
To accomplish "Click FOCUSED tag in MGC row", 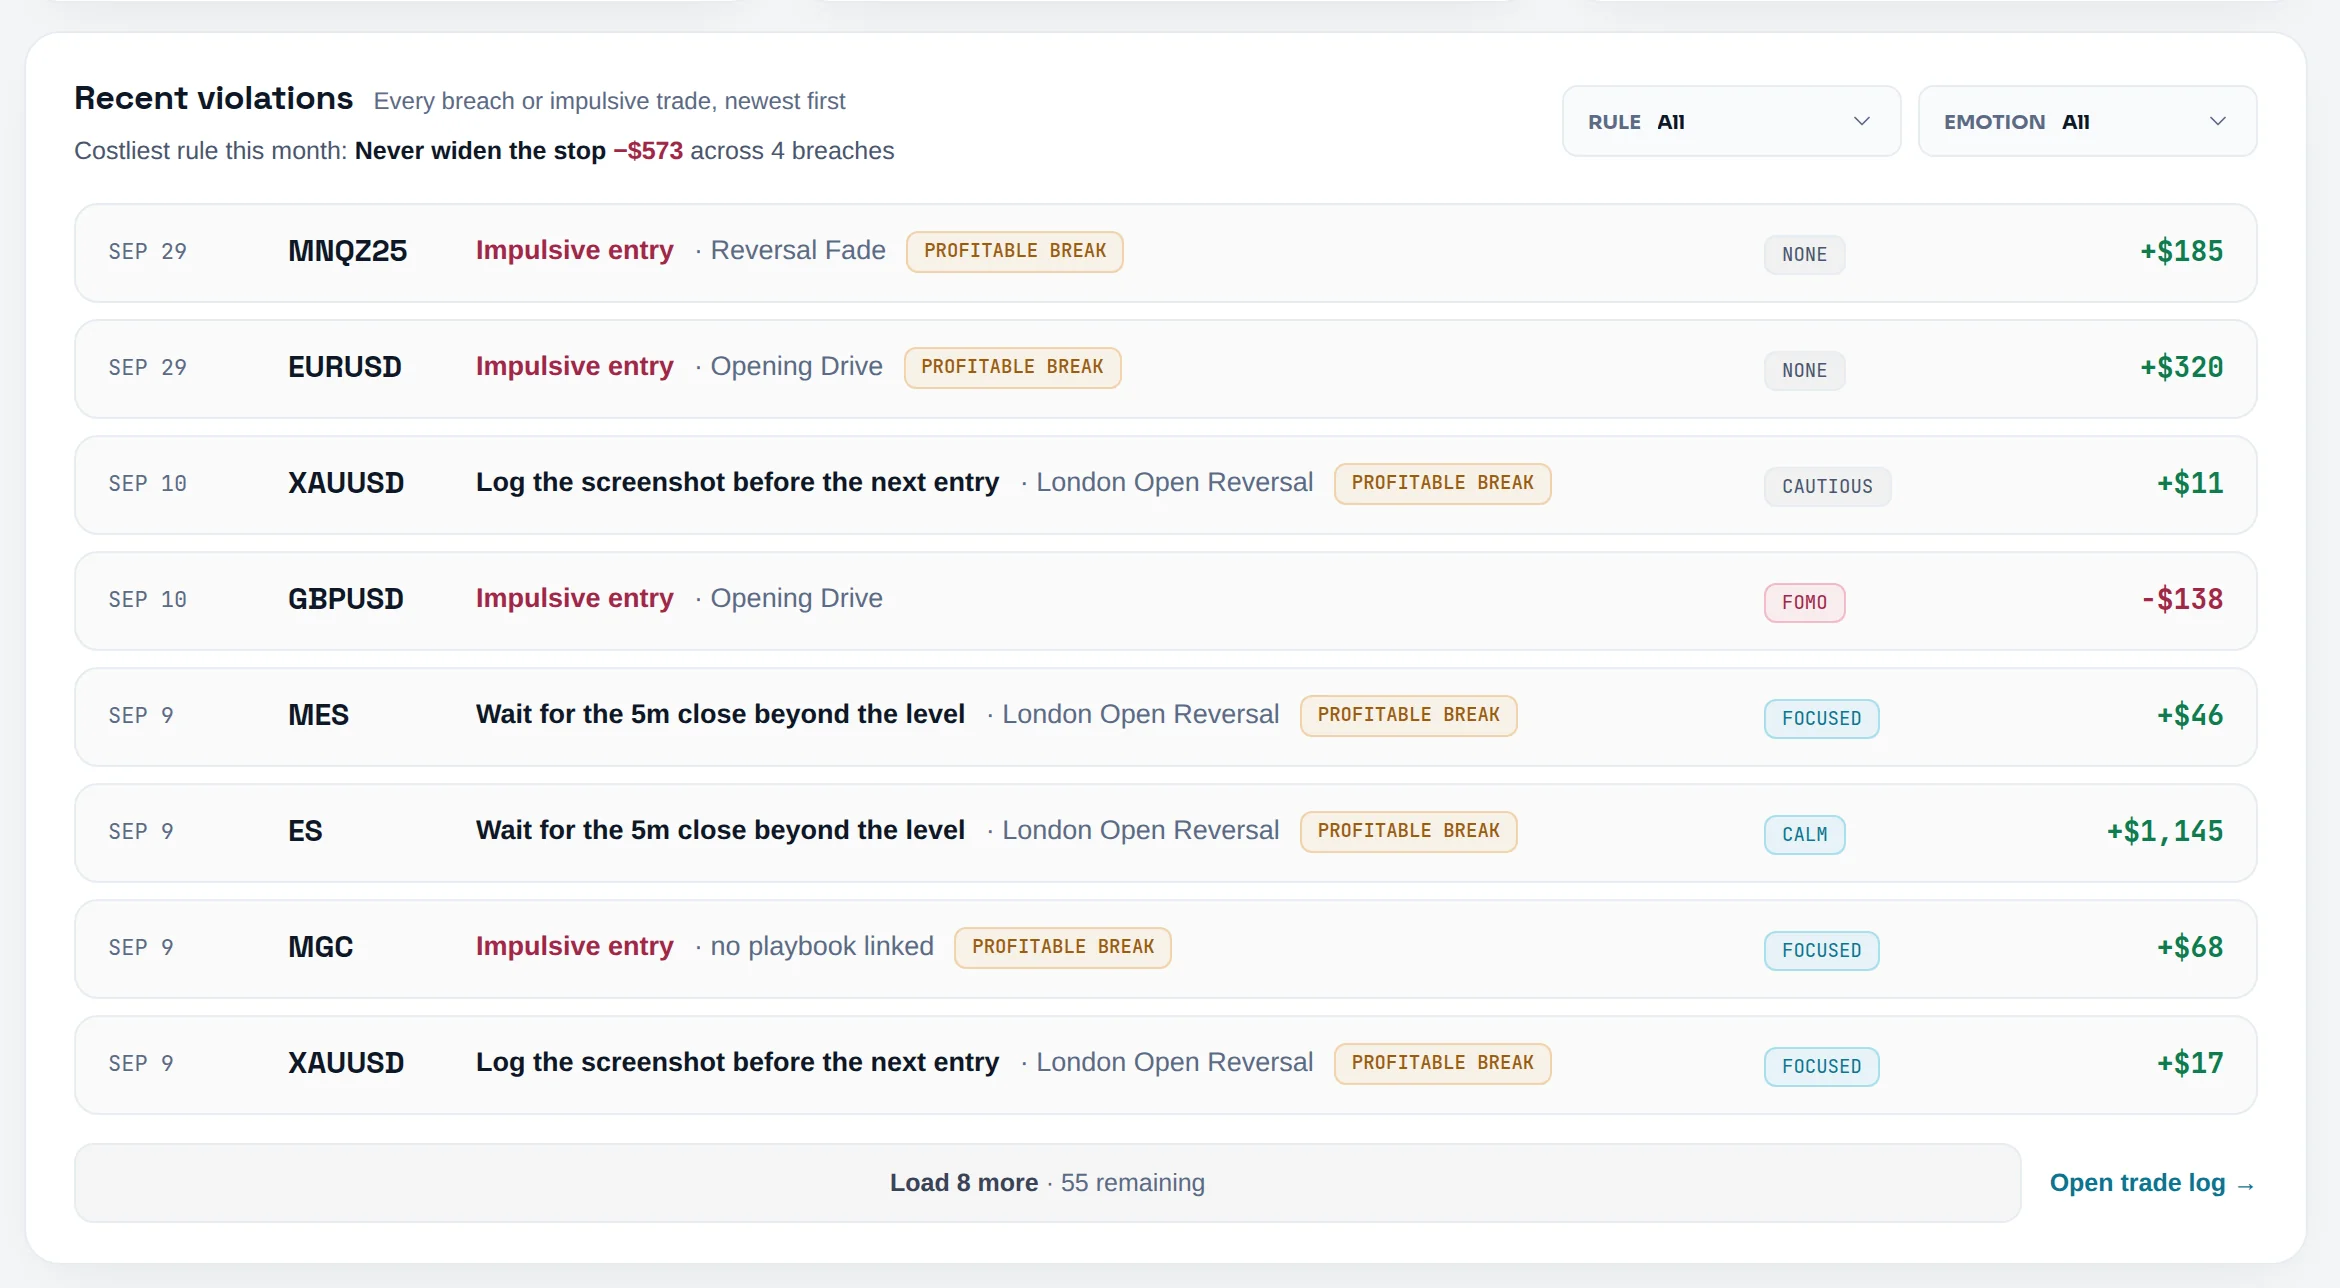I will tap(1821, 950).
